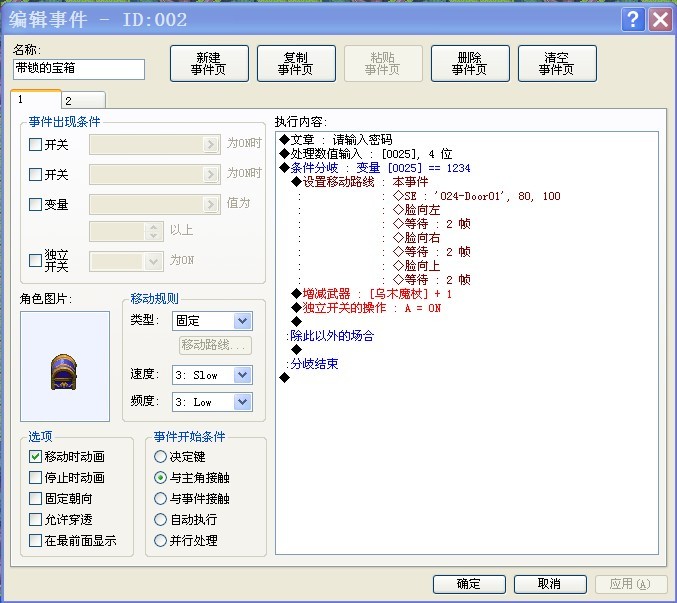Click the 分歧结束 line
The width and height of the screenshot is (677, 603).
[312, 363]
